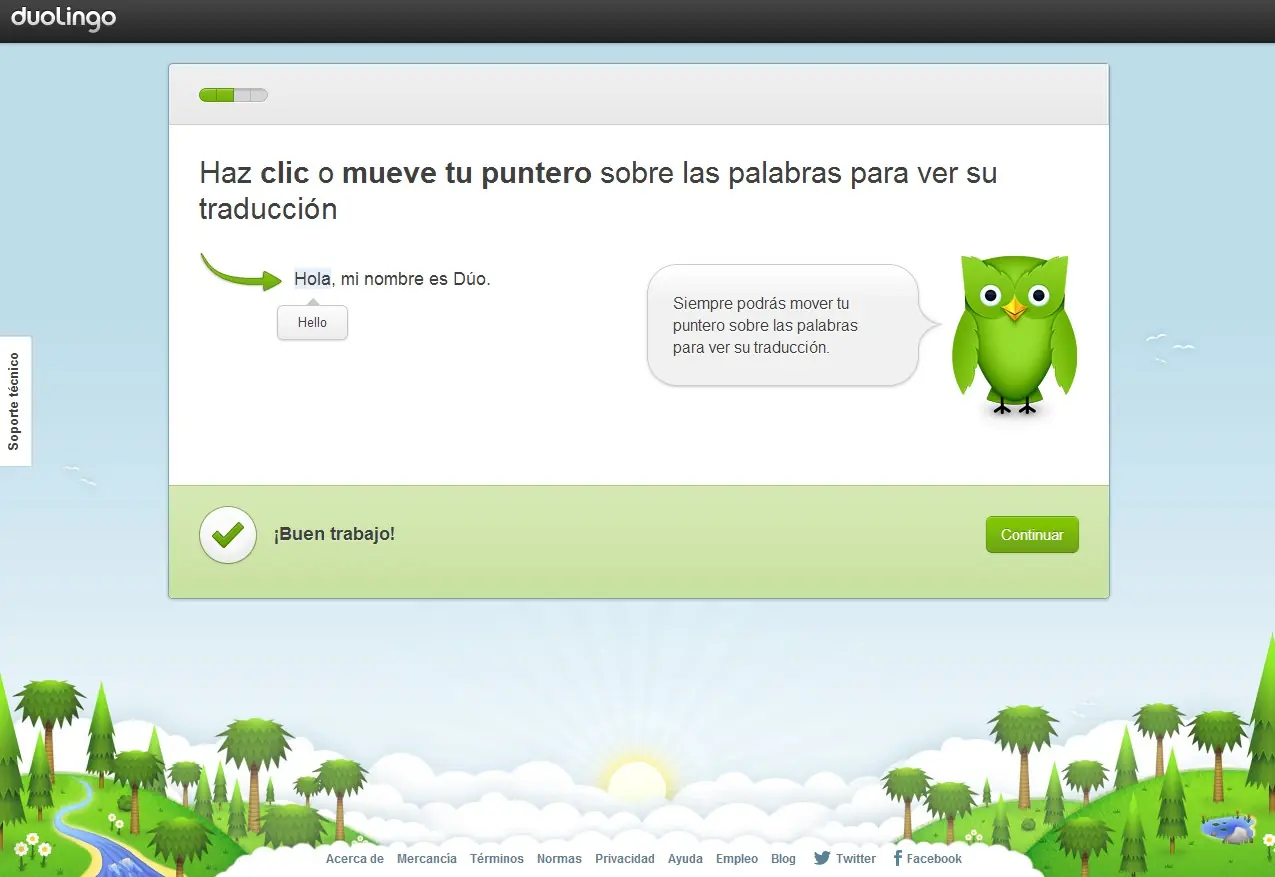This screenshot has height=877, width=1275.
Task: Click the word es in sentence
Action: pyautogui.click(x=438, y=279)
